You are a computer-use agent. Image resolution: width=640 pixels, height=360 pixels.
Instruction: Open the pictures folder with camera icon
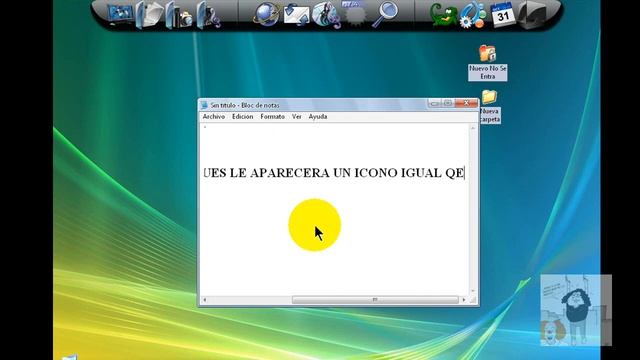point(180,15)
